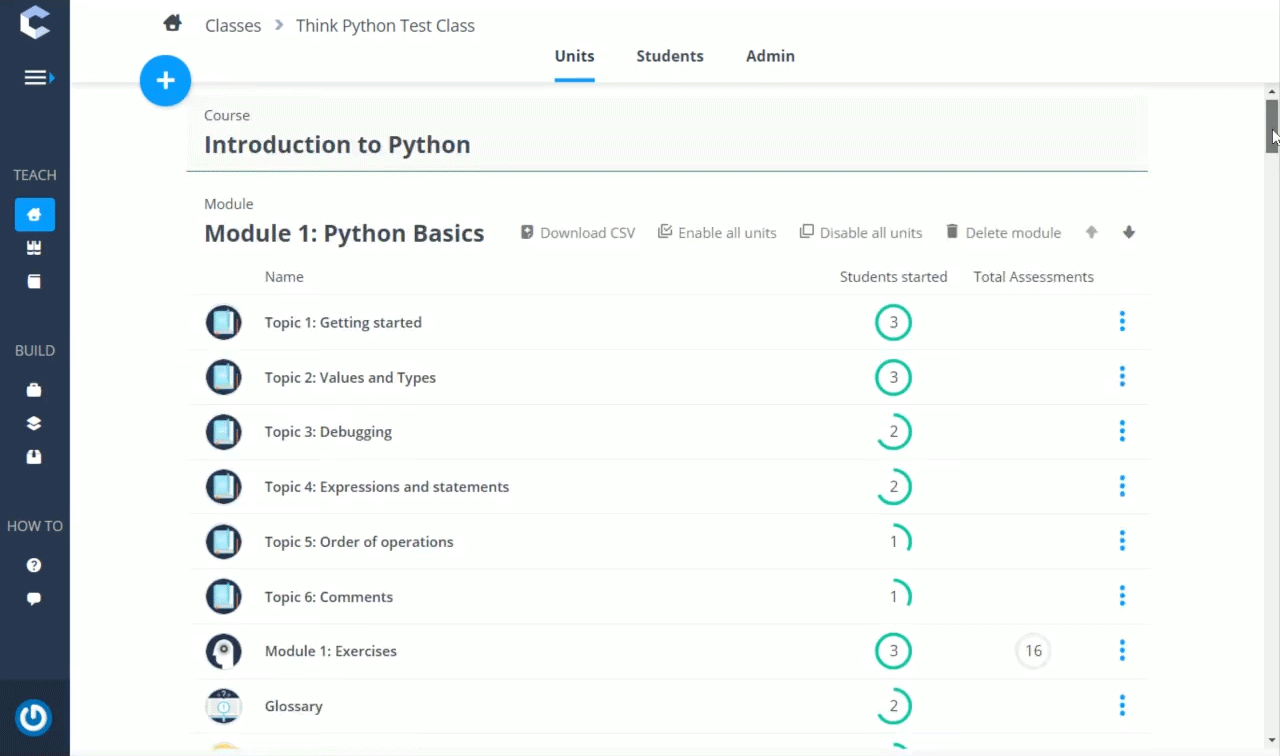This screenshot has width=1280, height=756.
Task: Click Delete module button
Action: click(1003, 232)
